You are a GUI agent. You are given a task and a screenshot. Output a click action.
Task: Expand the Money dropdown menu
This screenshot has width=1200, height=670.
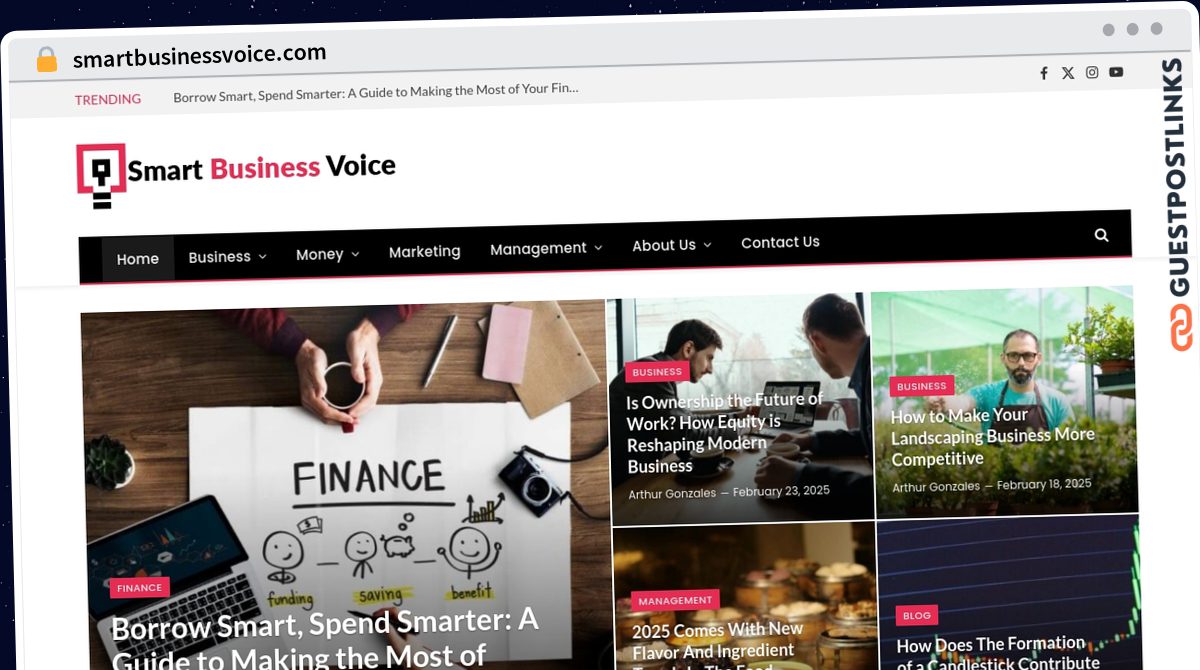coord(327,255)
